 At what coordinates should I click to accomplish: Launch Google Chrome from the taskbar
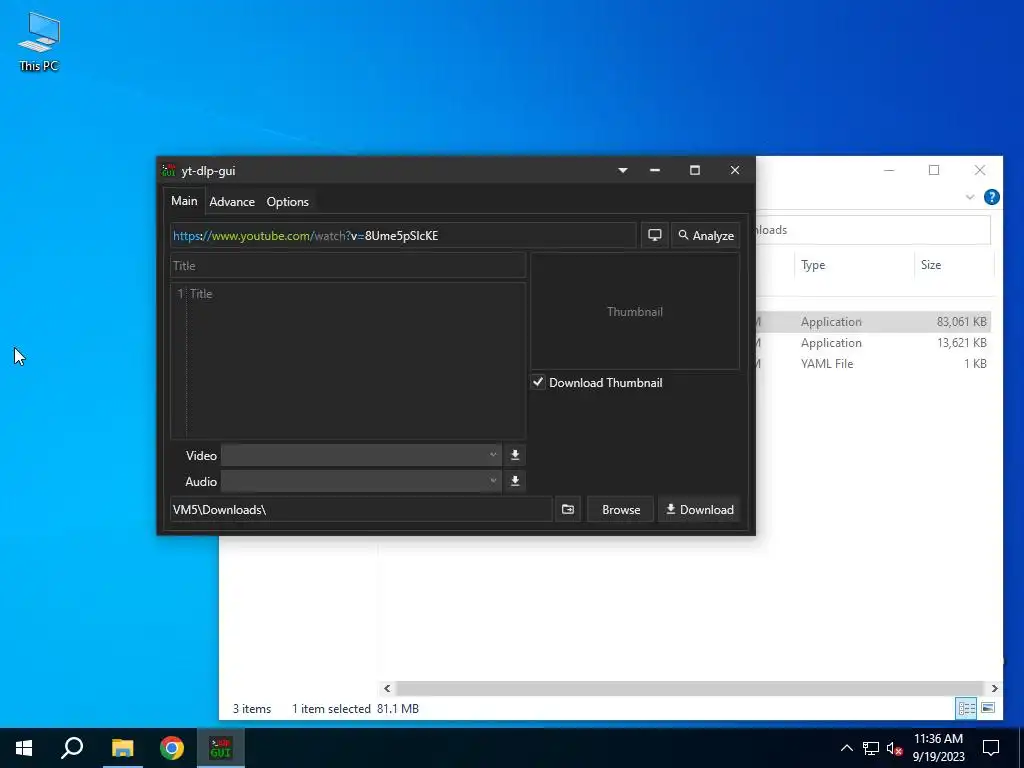click(x=172, y=748)
